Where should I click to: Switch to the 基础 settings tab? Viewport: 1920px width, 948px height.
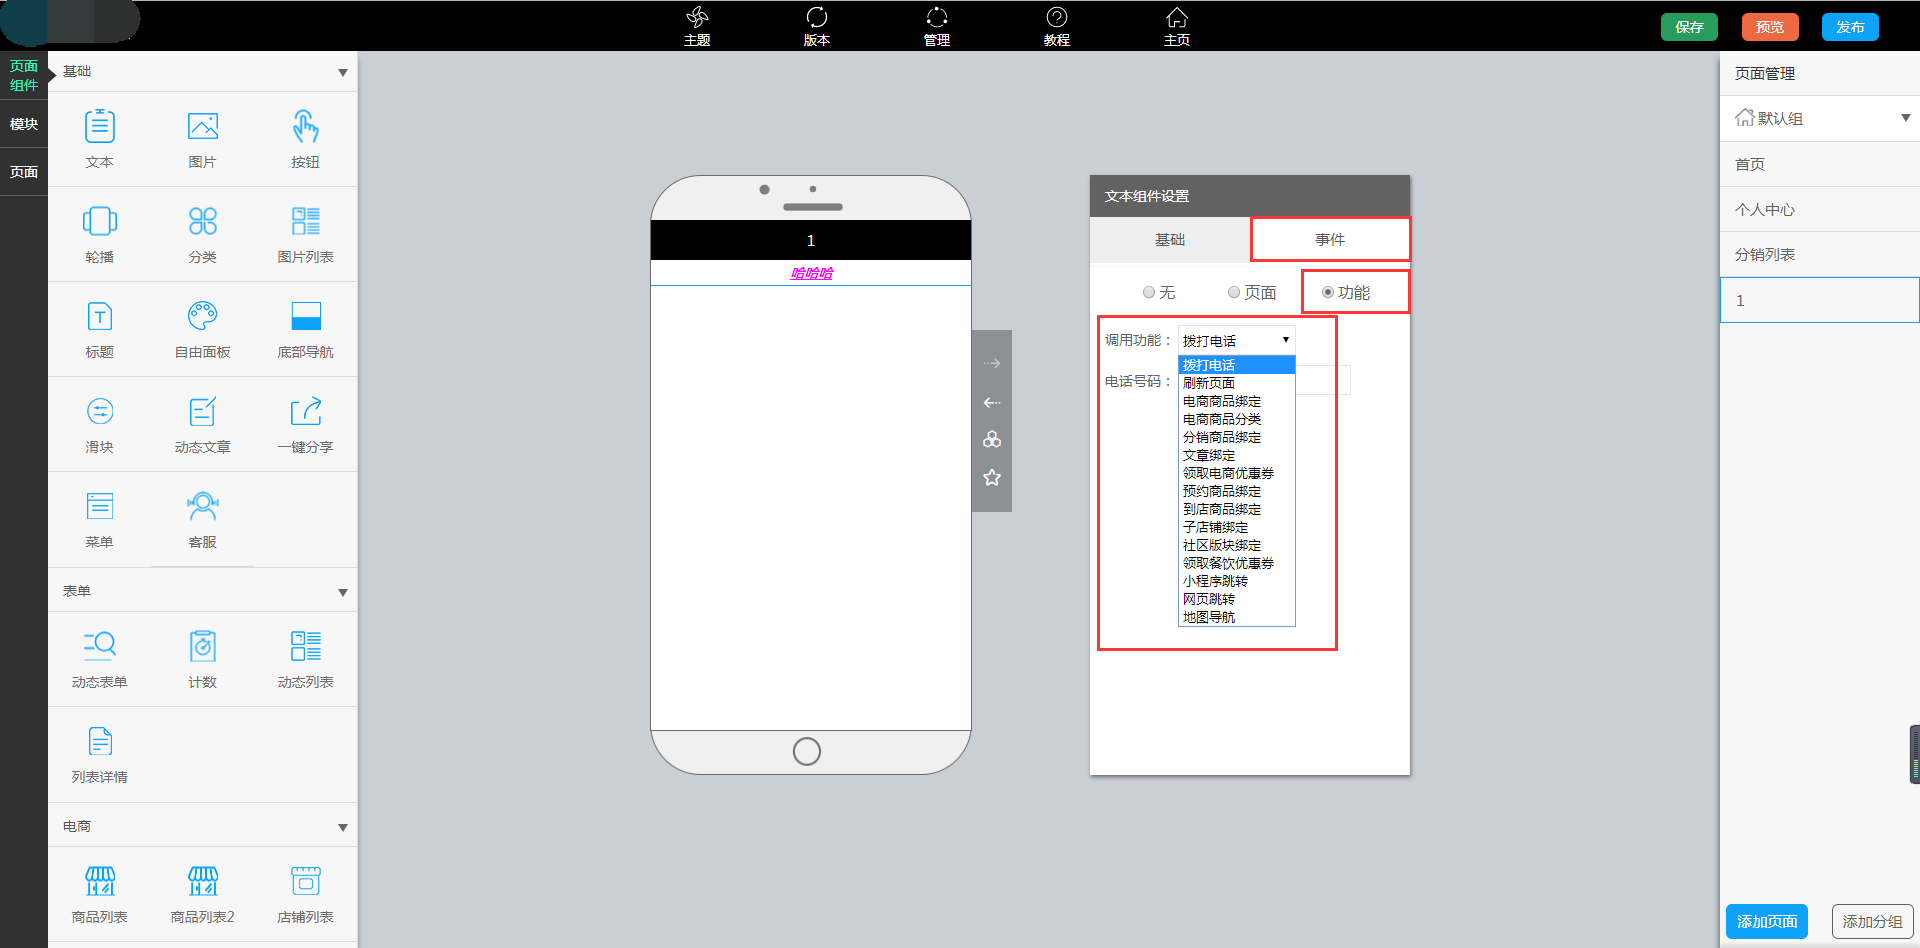(1169, 240)
